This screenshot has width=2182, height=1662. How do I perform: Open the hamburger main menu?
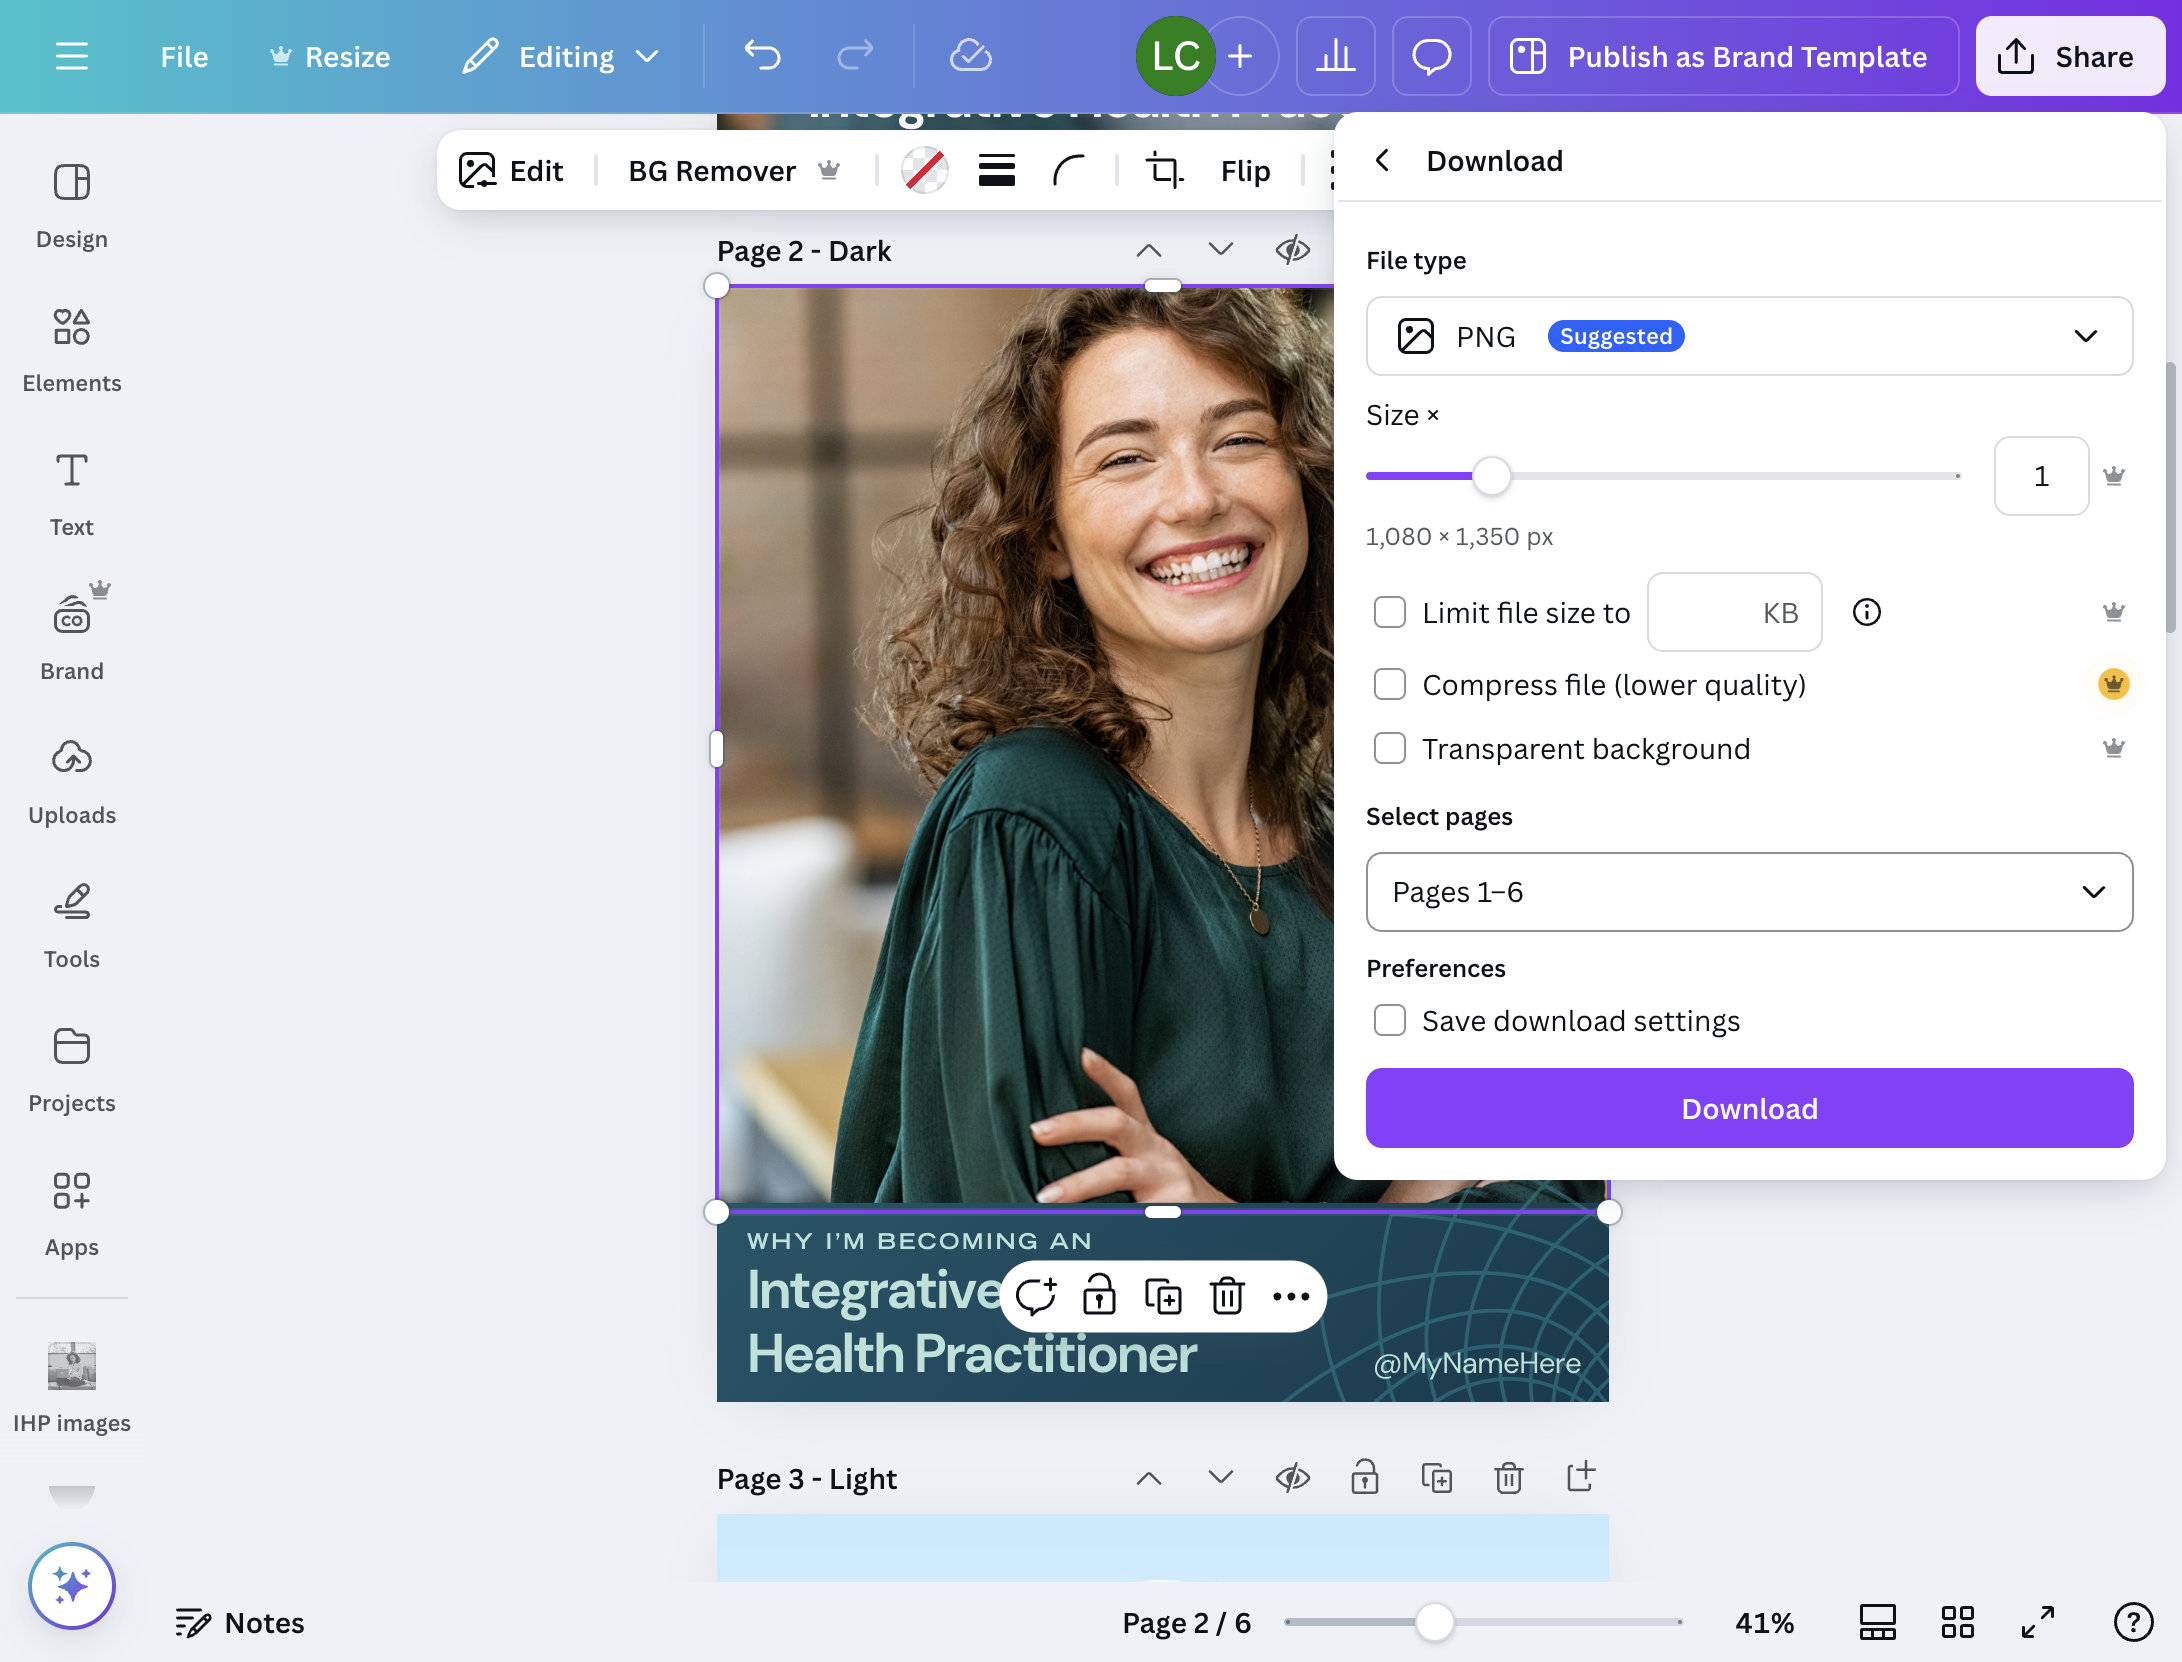click(71, 56)
